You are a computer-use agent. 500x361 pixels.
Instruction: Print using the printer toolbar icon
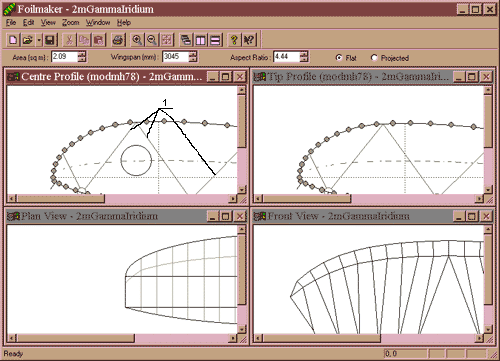[118, 40]
